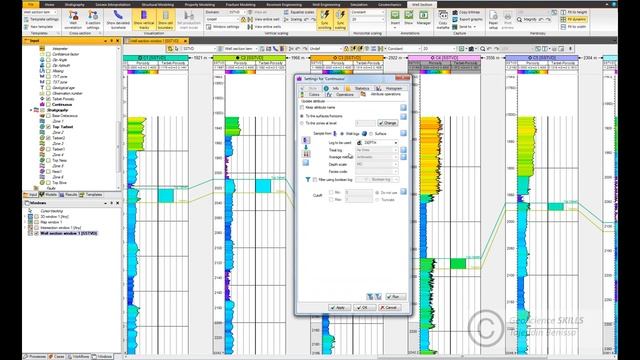This screenshot has width=640, height=360.
Task: Switch to the Statistics tab
Action: 358,88
